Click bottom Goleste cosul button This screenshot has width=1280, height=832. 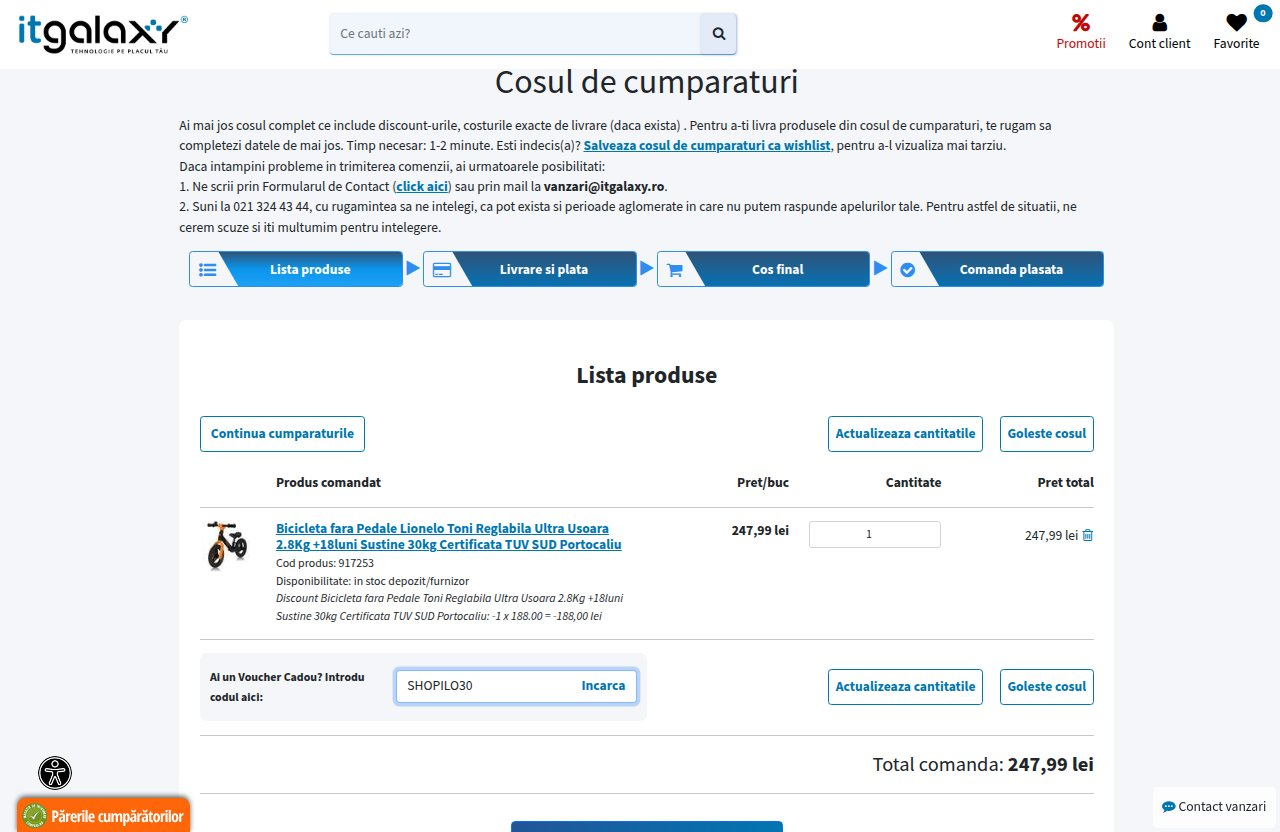[1047, 687]
